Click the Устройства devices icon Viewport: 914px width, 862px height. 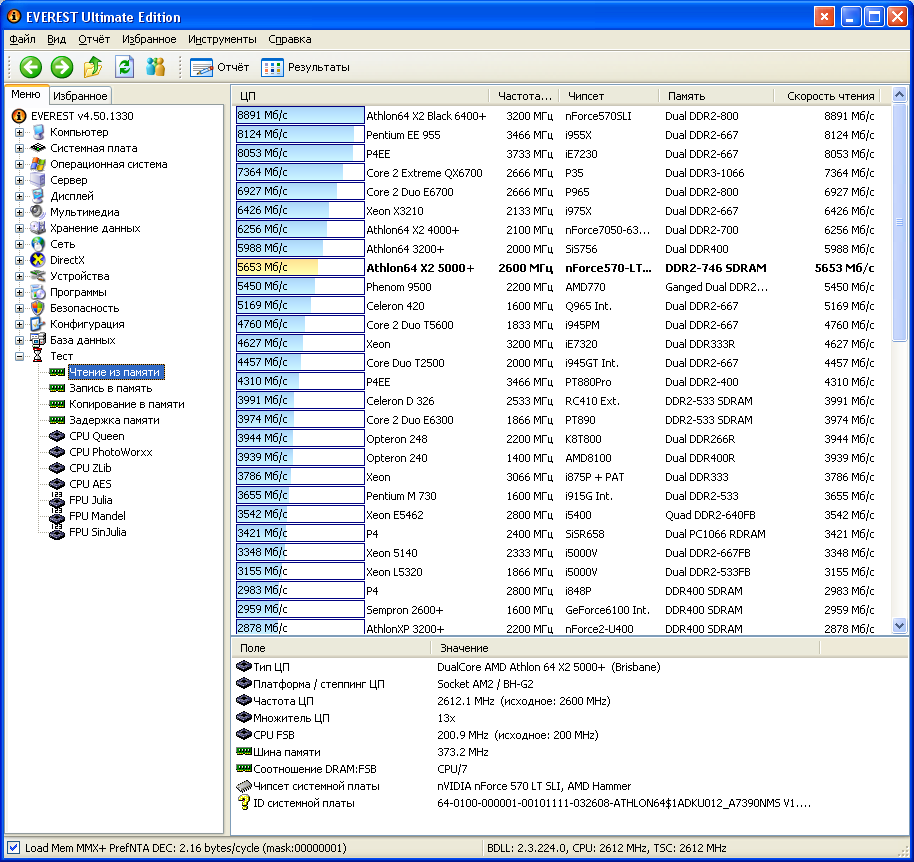tap(38, 276)
